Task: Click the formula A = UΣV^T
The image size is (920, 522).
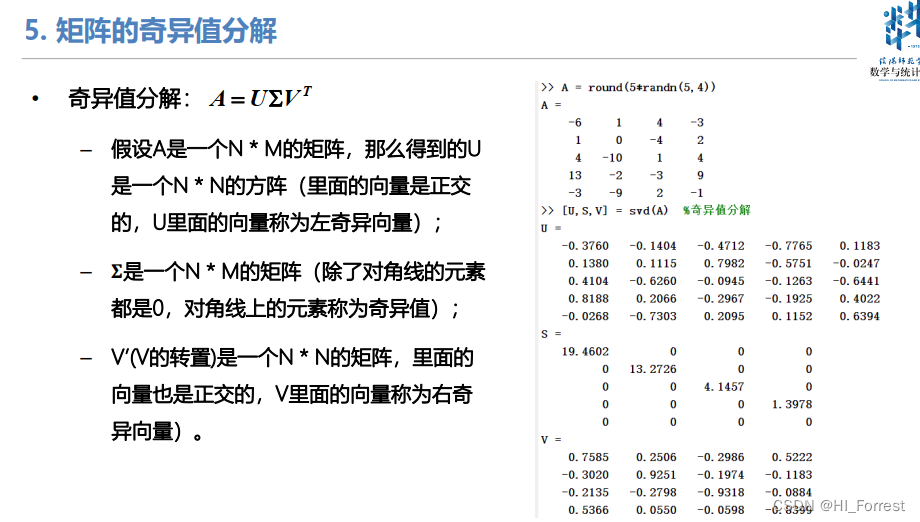Action: point(261,97)
